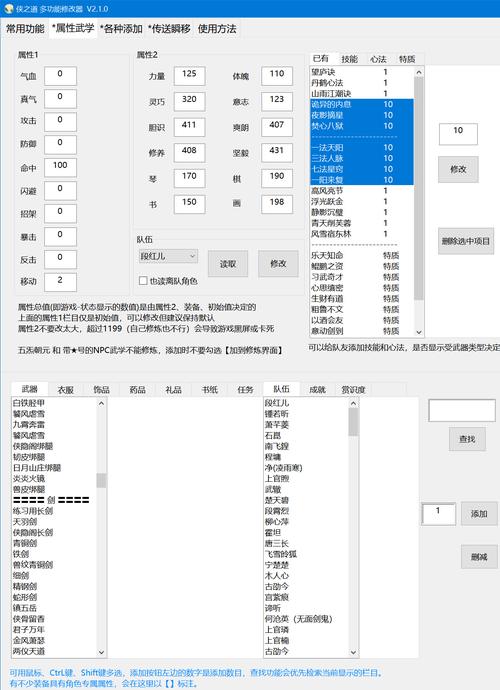Image resolution: width=500 pixels, height=690 pixels.
Task: Open the 使用方法 tab
Action: [217, 29]
